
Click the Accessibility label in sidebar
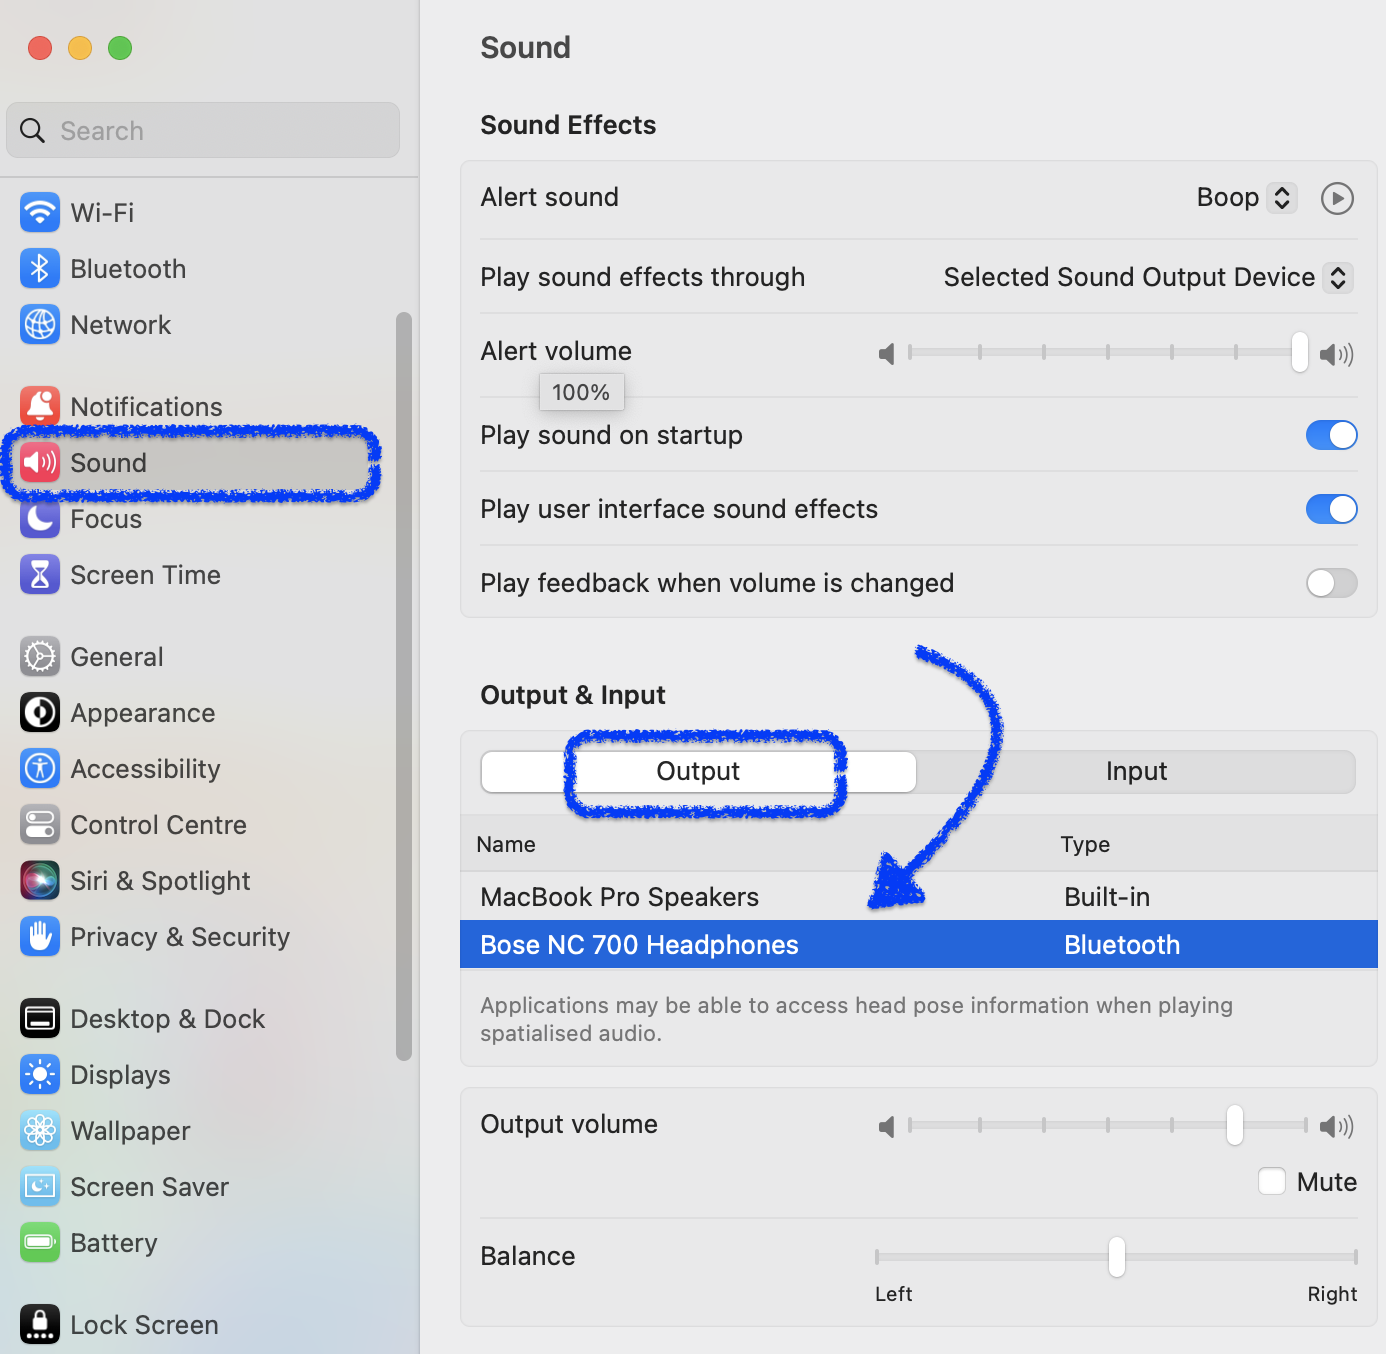pos(146,769)
